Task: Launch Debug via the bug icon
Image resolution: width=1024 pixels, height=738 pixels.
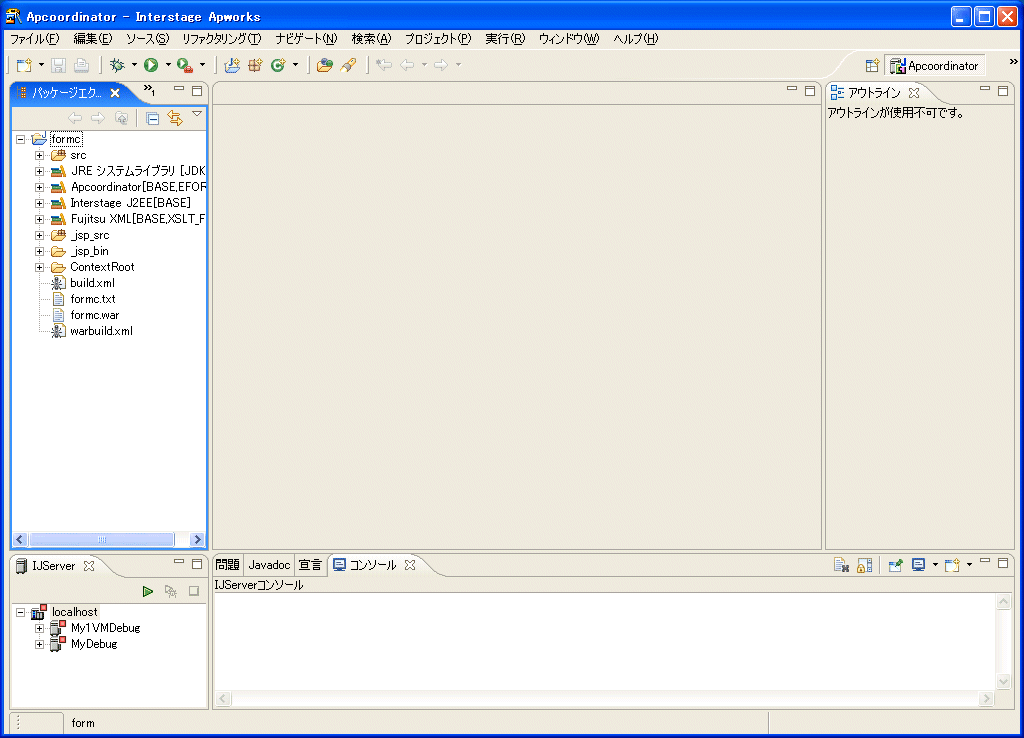Action: point(118,65)
